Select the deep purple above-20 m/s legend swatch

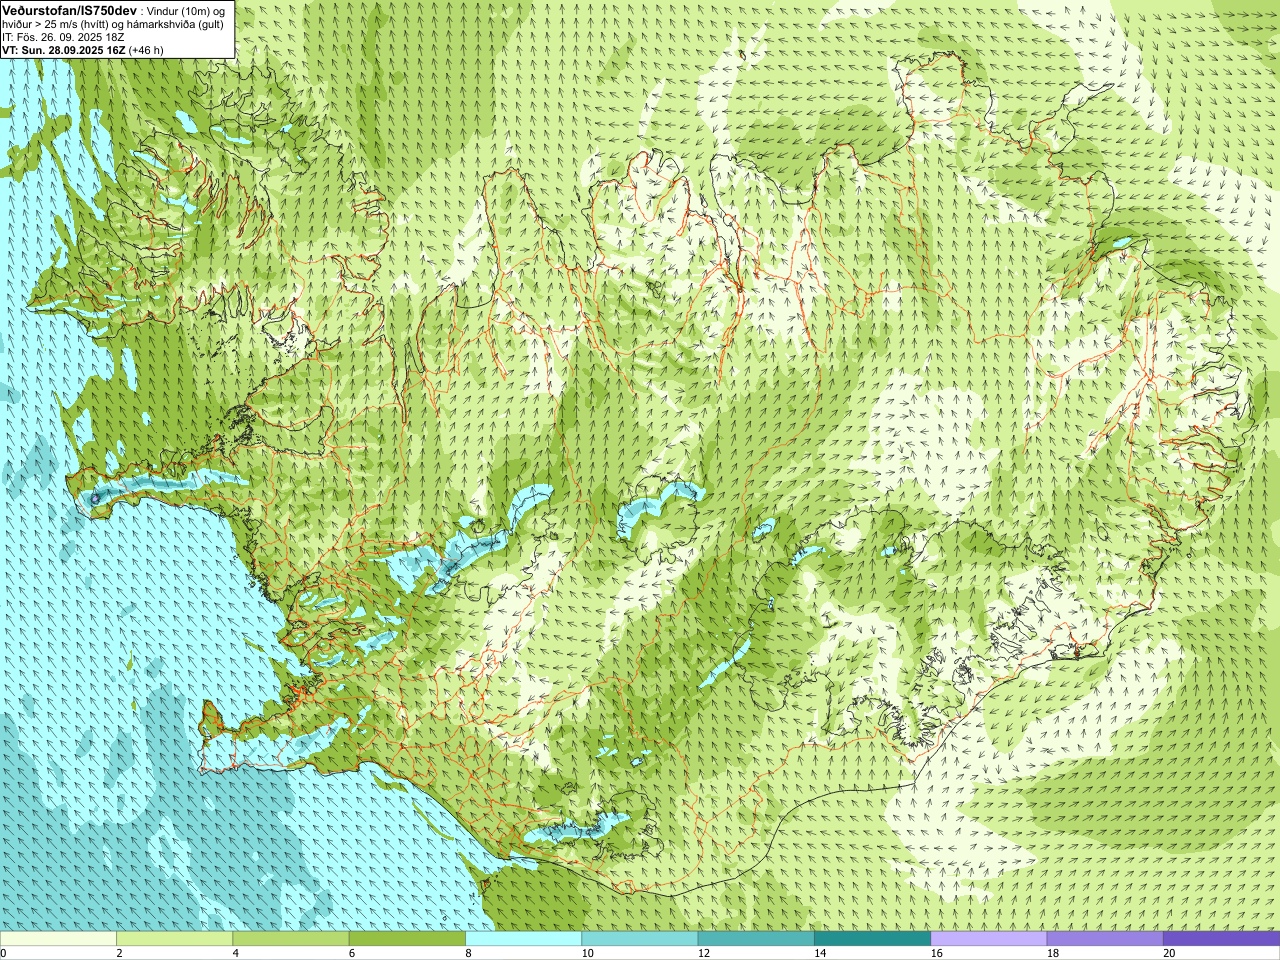1221,939
